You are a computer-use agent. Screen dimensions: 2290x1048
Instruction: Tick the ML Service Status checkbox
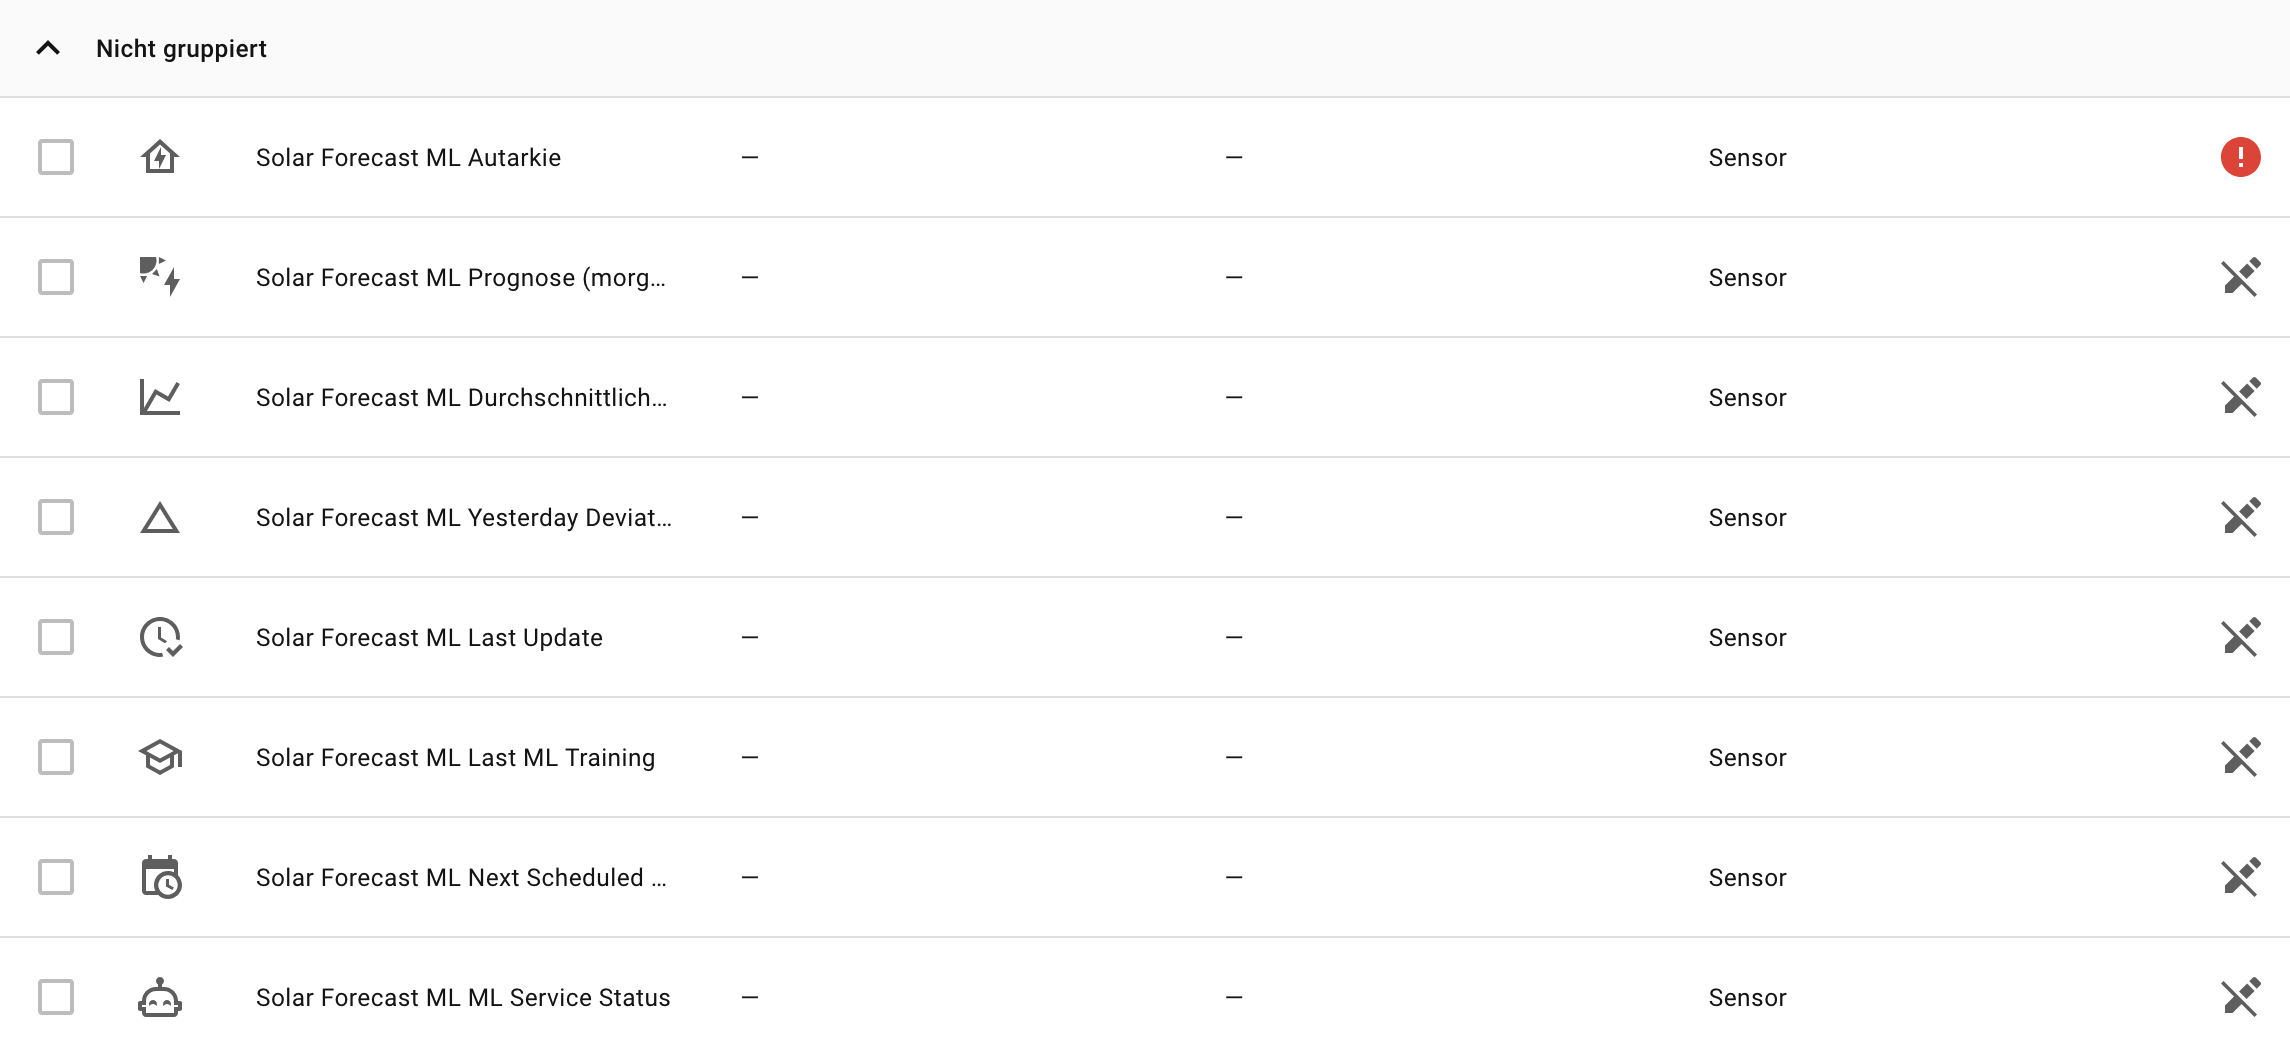(x=56, y=997)
